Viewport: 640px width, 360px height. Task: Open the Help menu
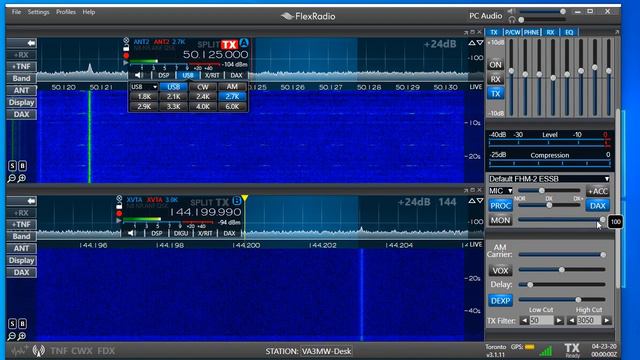click(89, 12)
